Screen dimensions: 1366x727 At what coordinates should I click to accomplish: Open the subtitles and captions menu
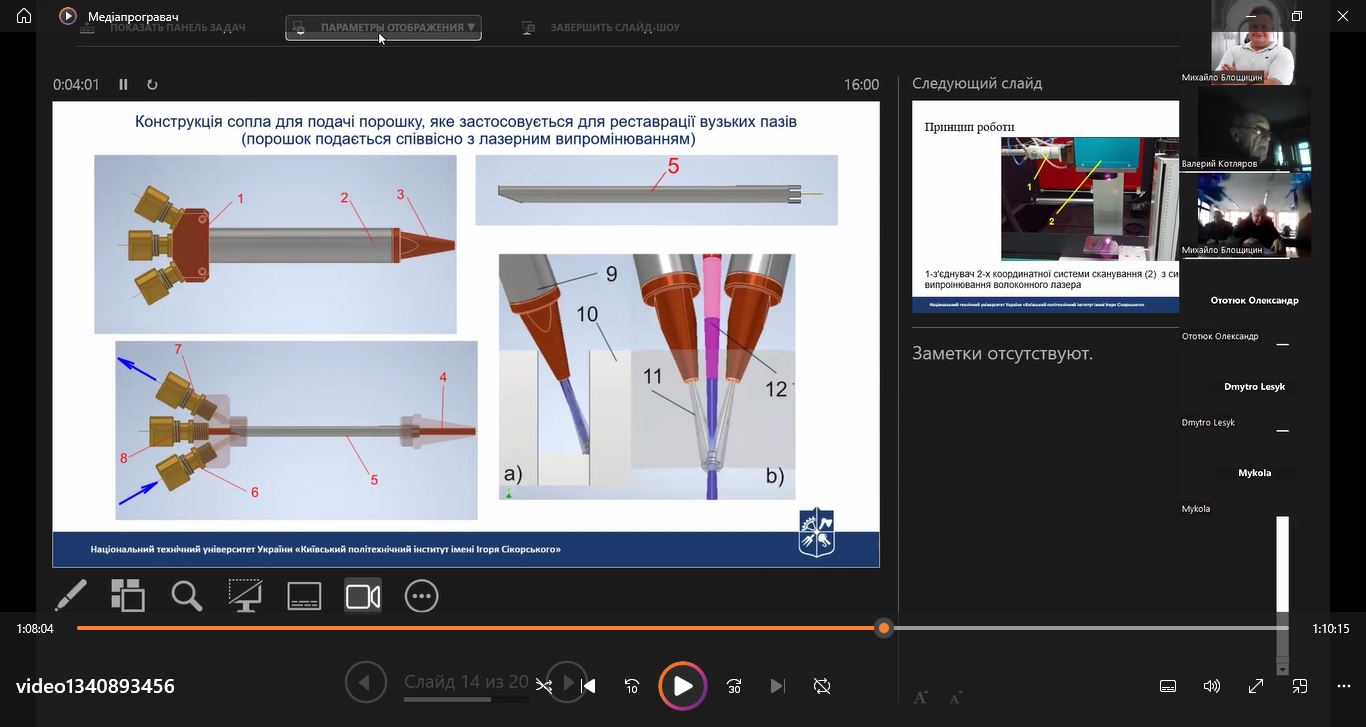(x=1168, y=686)
